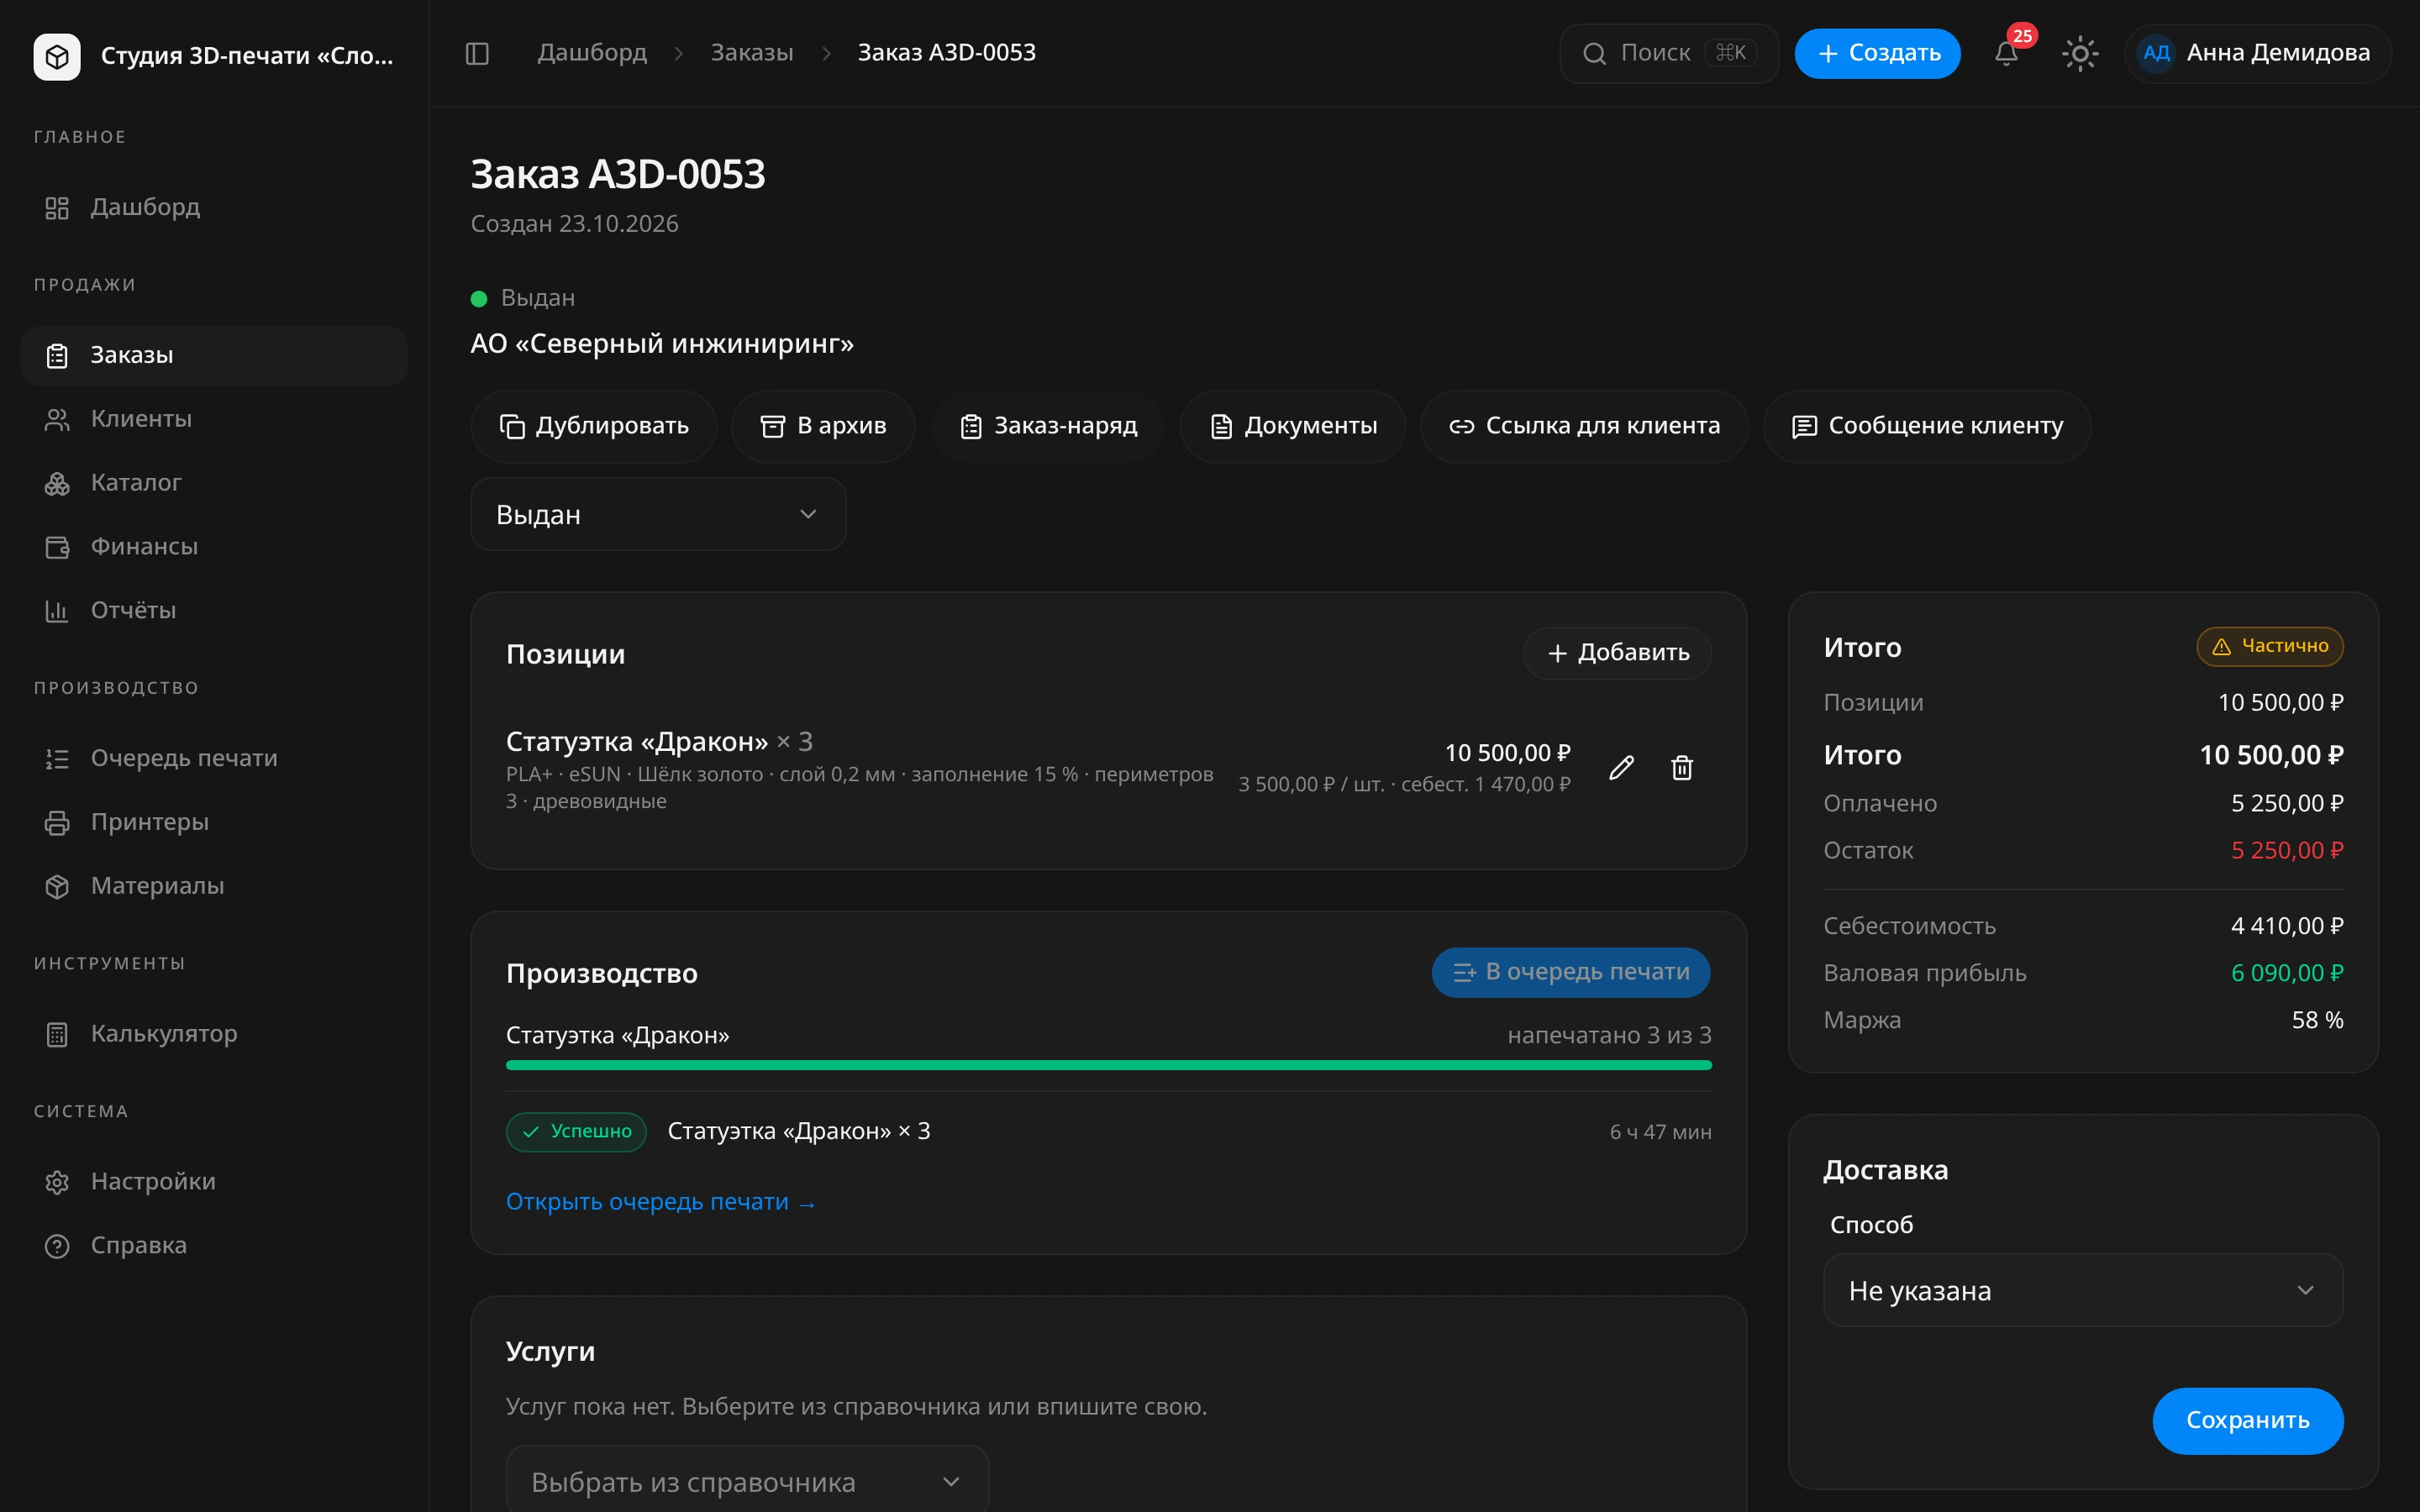Save delivery with Сохранить
This screenshot has width=2420, height=1512.
point(2247,1420)
